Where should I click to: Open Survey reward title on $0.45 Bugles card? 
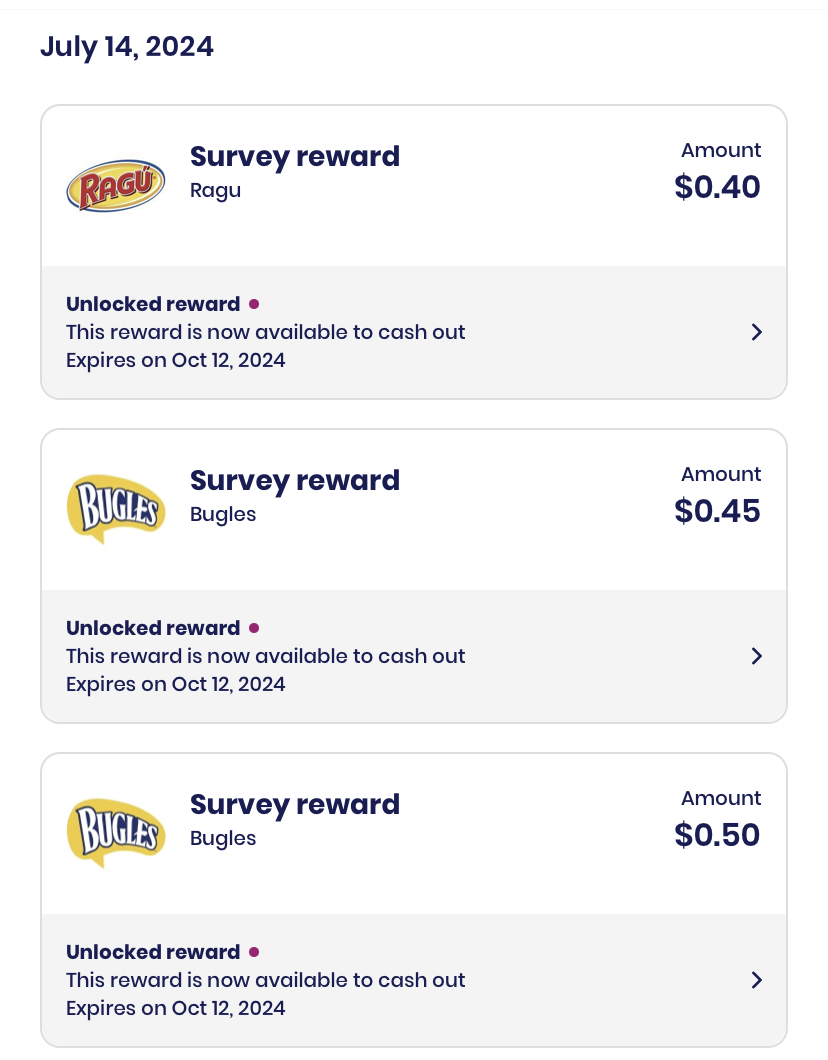pos(295,481)
